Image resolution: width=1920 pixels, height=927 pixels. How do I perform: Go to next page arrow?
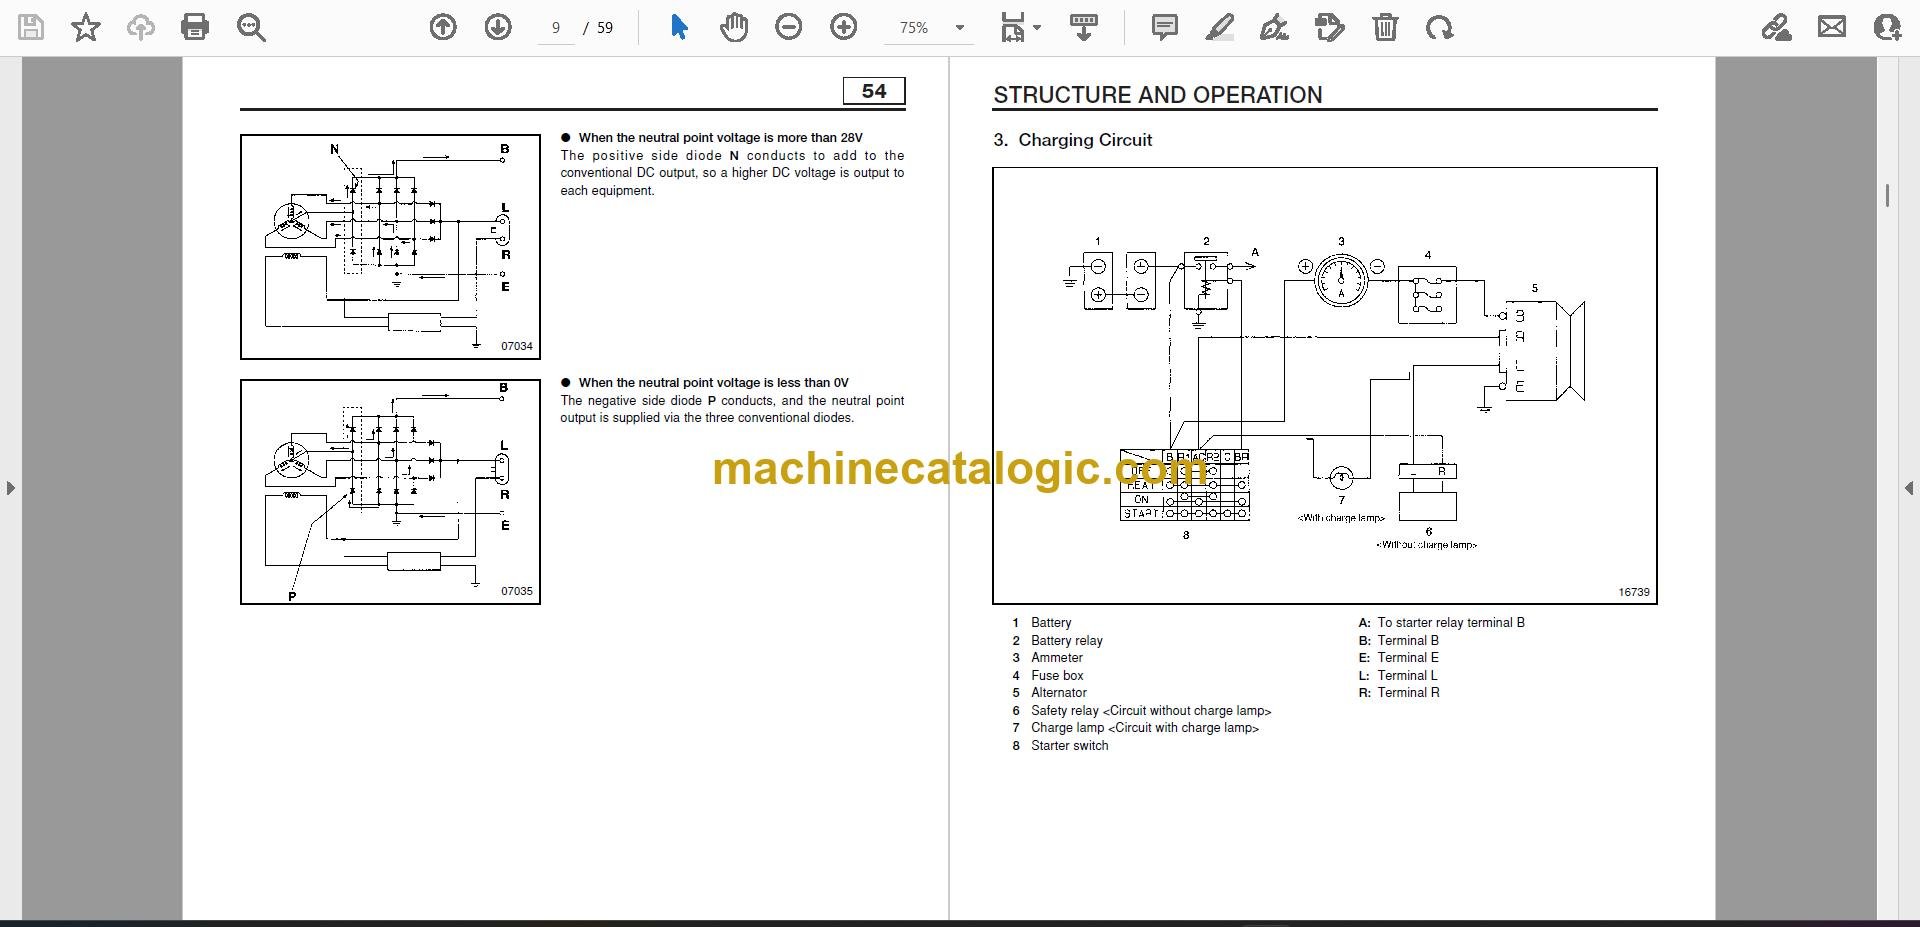pos(498,27)
